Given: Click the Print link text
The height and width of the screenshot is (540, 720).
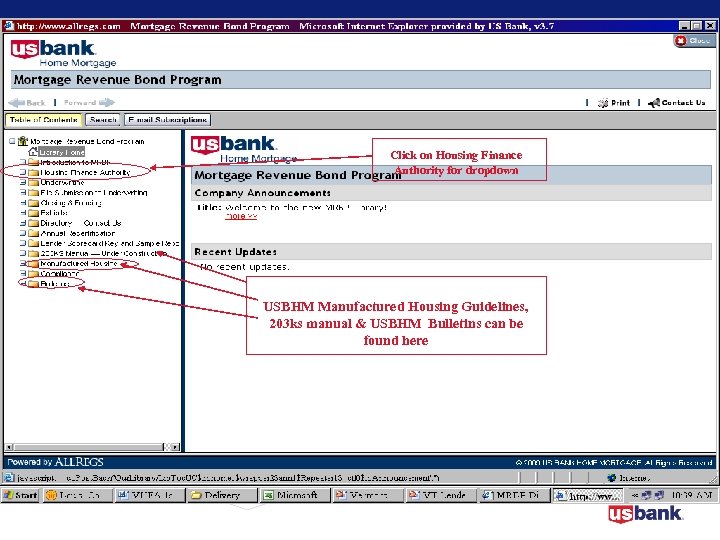Looking at the screenshot, I should (620, 103).
